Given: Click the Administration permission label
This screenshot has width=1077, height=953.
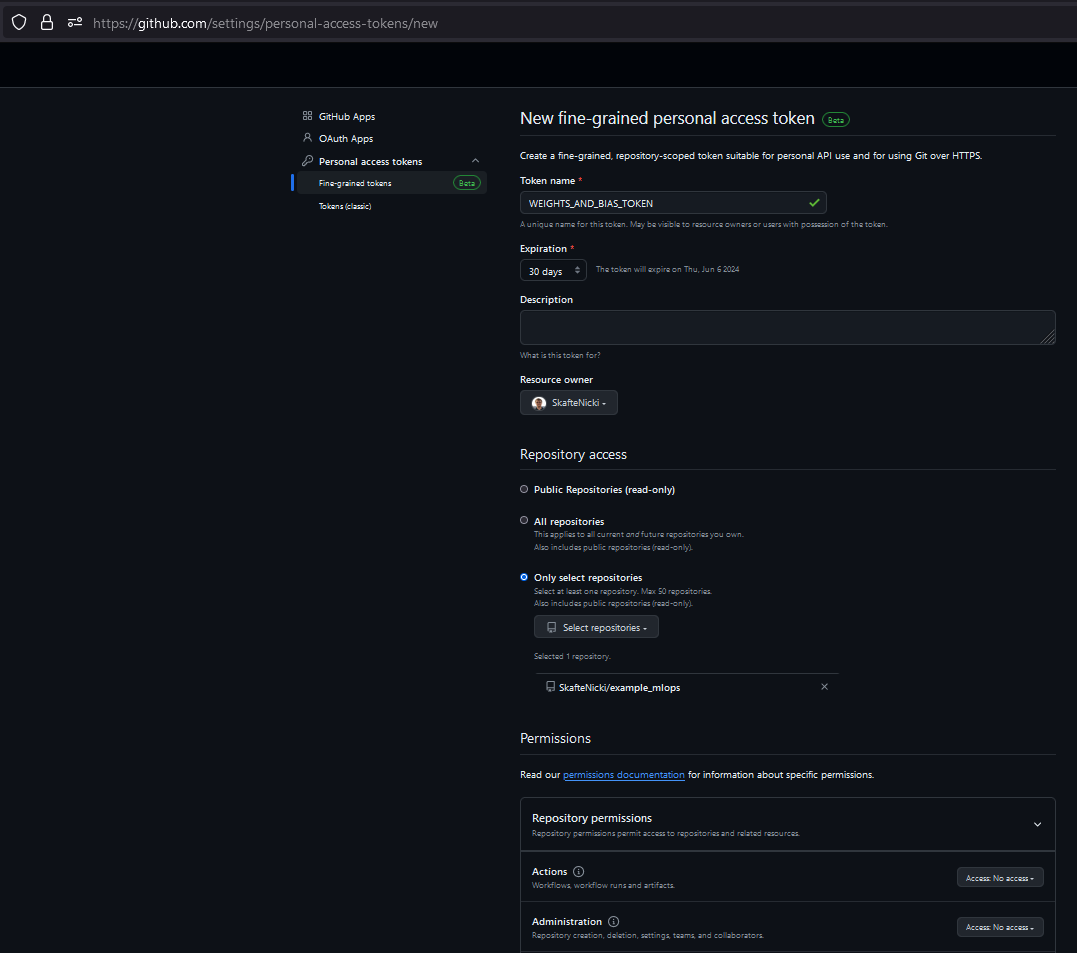Looking at the screenshot, I should [x=567, y=921].
